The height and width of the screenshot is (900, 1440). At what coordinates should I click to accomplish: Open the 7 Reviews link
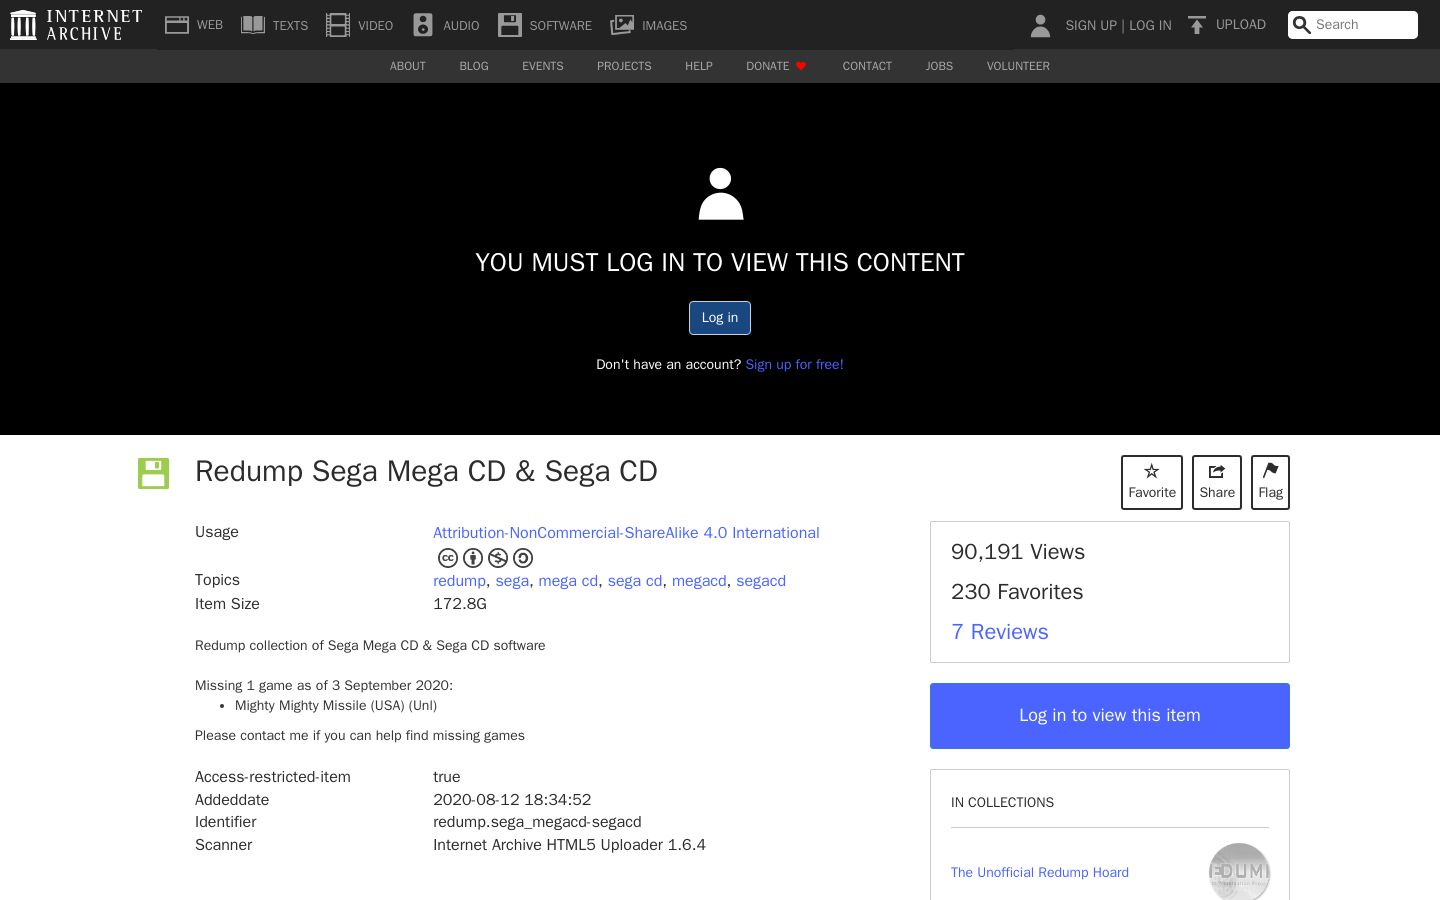click(1000, 632)
